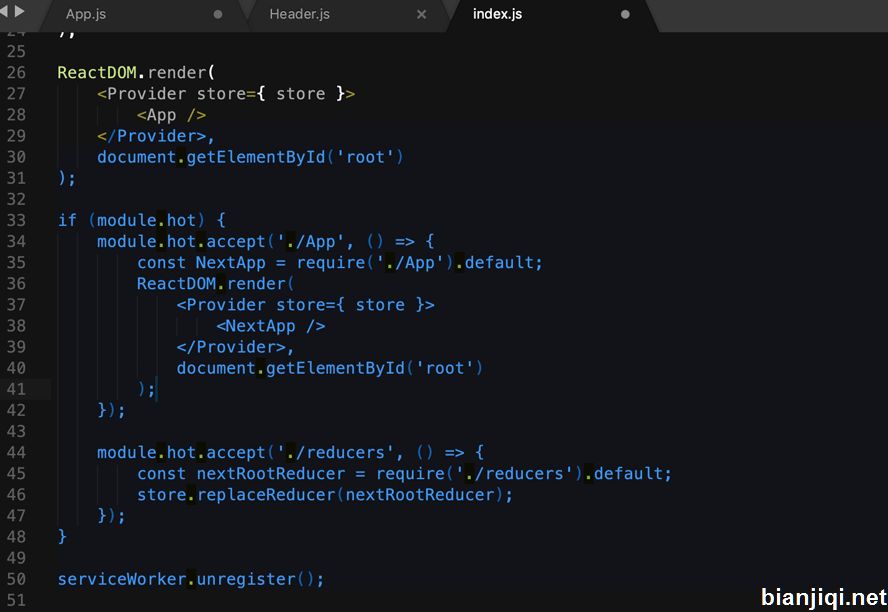Click the unsaved dot on App.js tab

(218, 14)
